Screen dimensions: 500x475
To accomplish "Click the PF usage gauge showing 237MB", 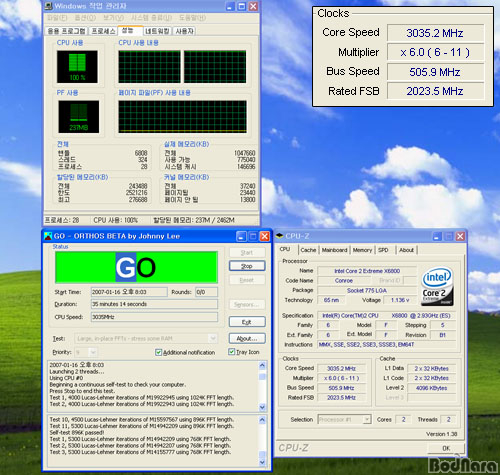I will 79,117.
